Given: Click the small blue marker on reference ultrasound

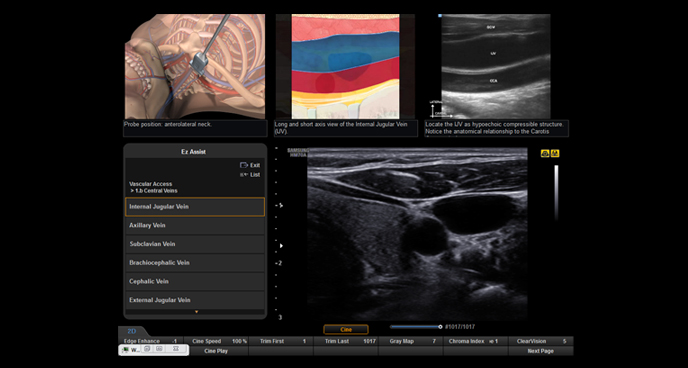Looking at the screenshot, I should tap(440, 16).
